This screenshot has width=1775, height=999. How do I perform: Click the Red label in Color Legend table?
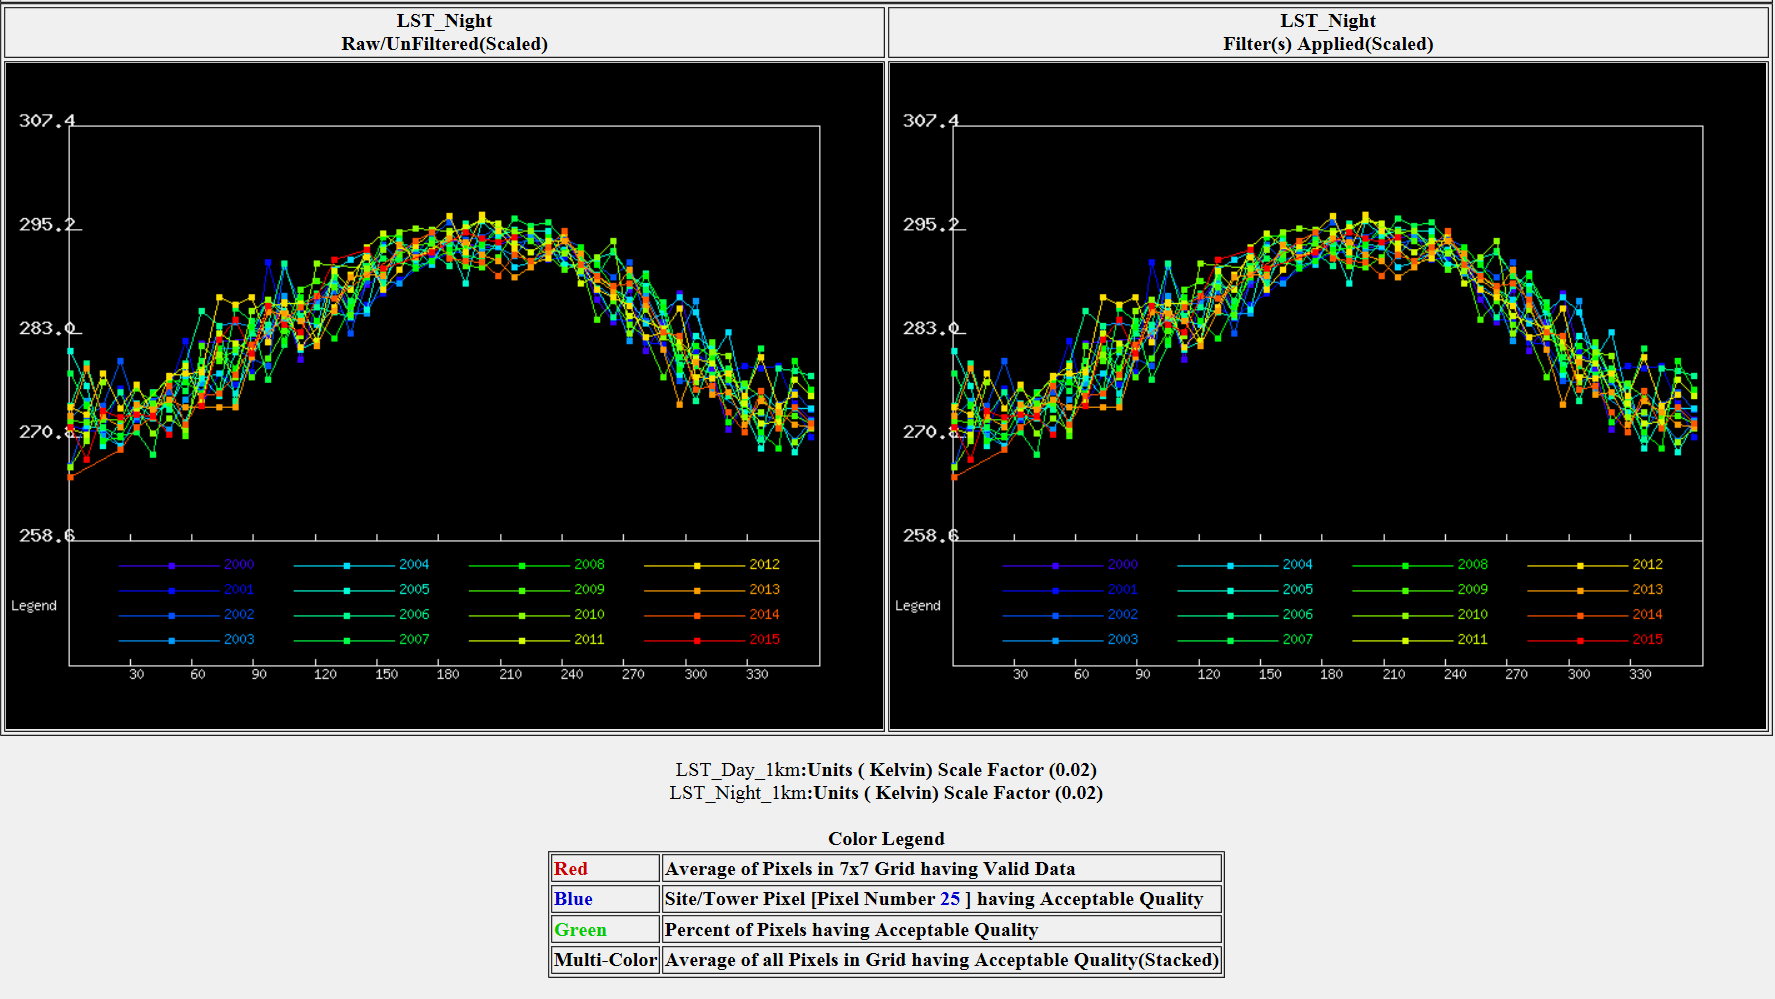571,869
